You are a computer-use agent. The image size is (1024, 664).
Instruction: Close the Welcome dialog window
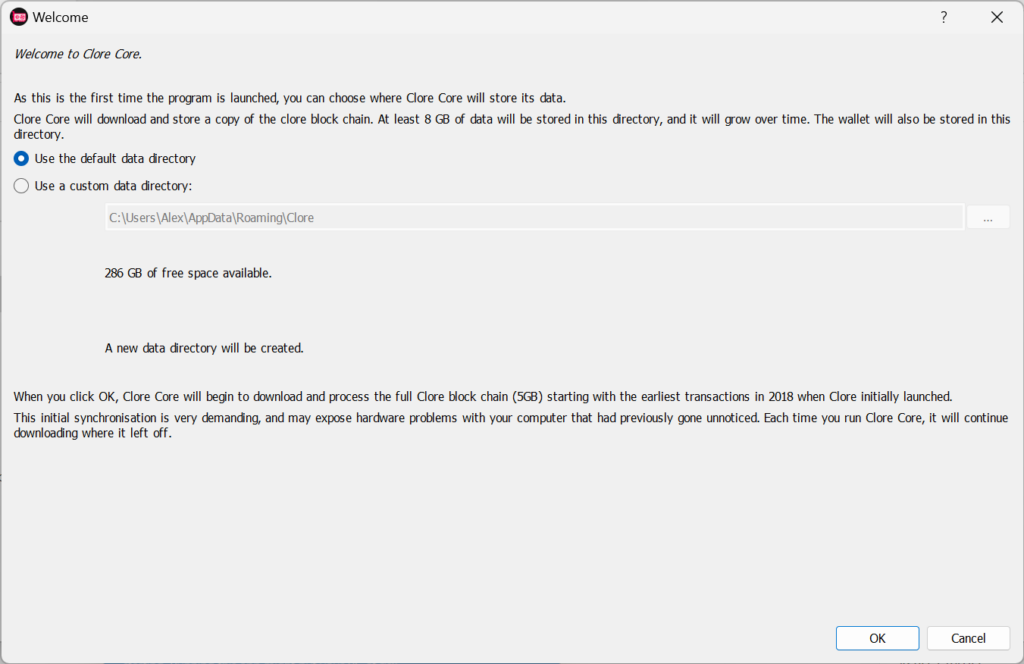[996, 17]
